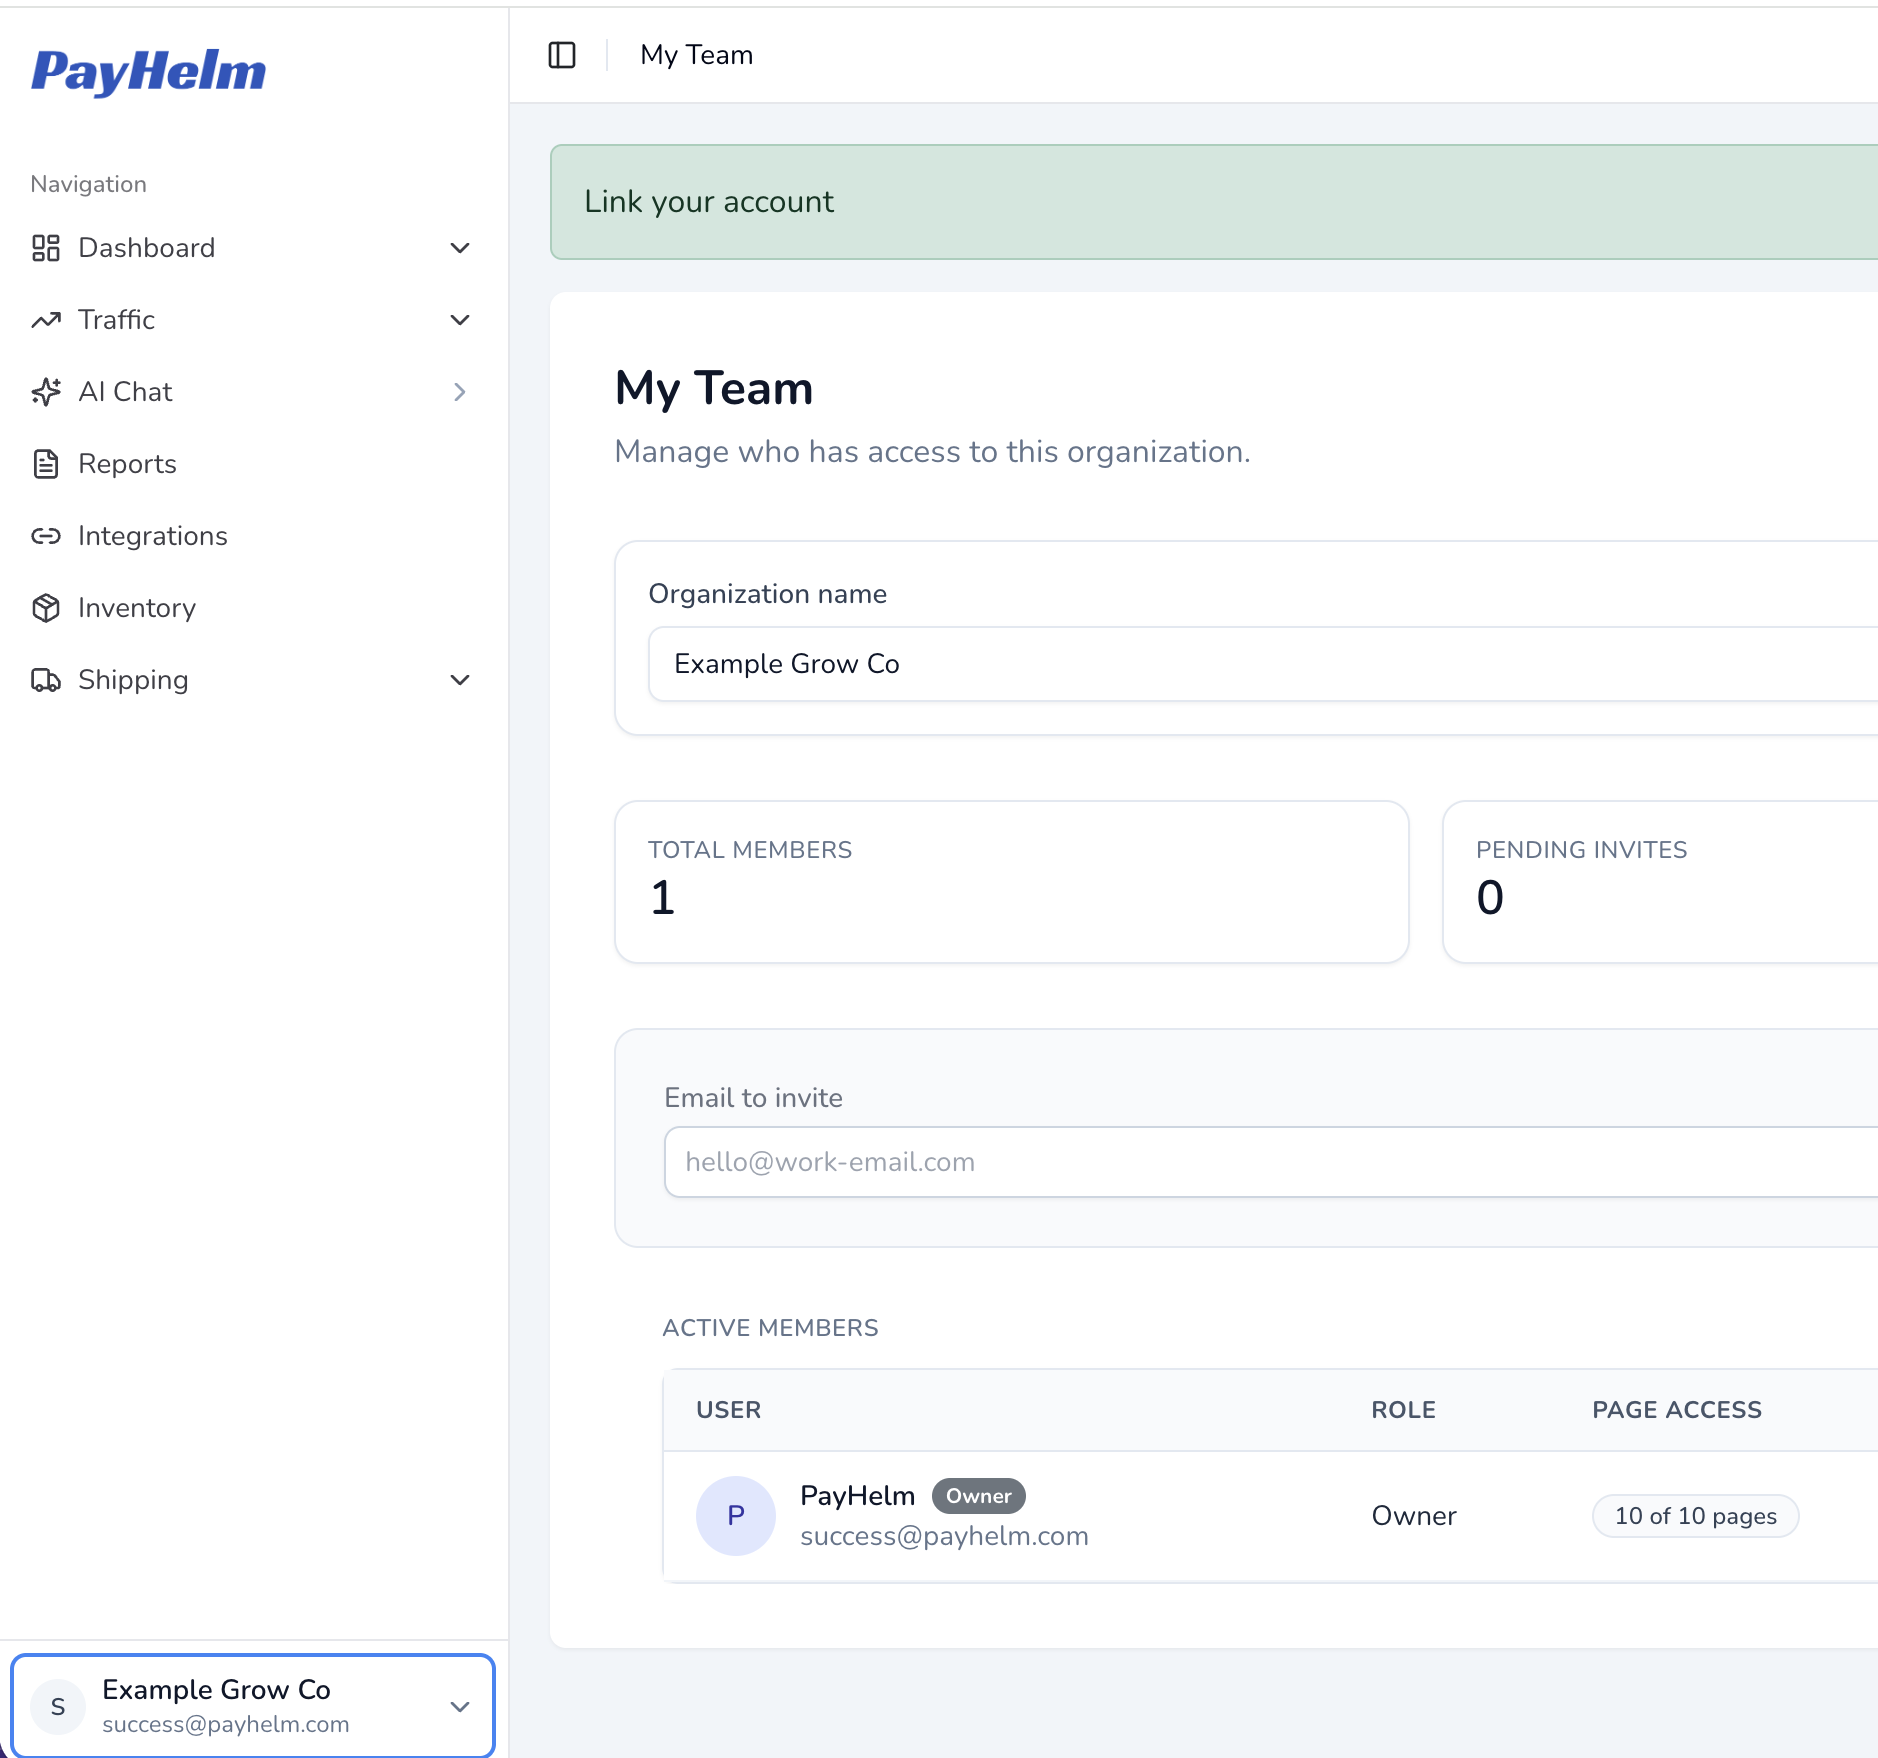Screen dimensions: 1878x1758
Task: Click the Dashboard grid icon
Action: click(46, 248)
